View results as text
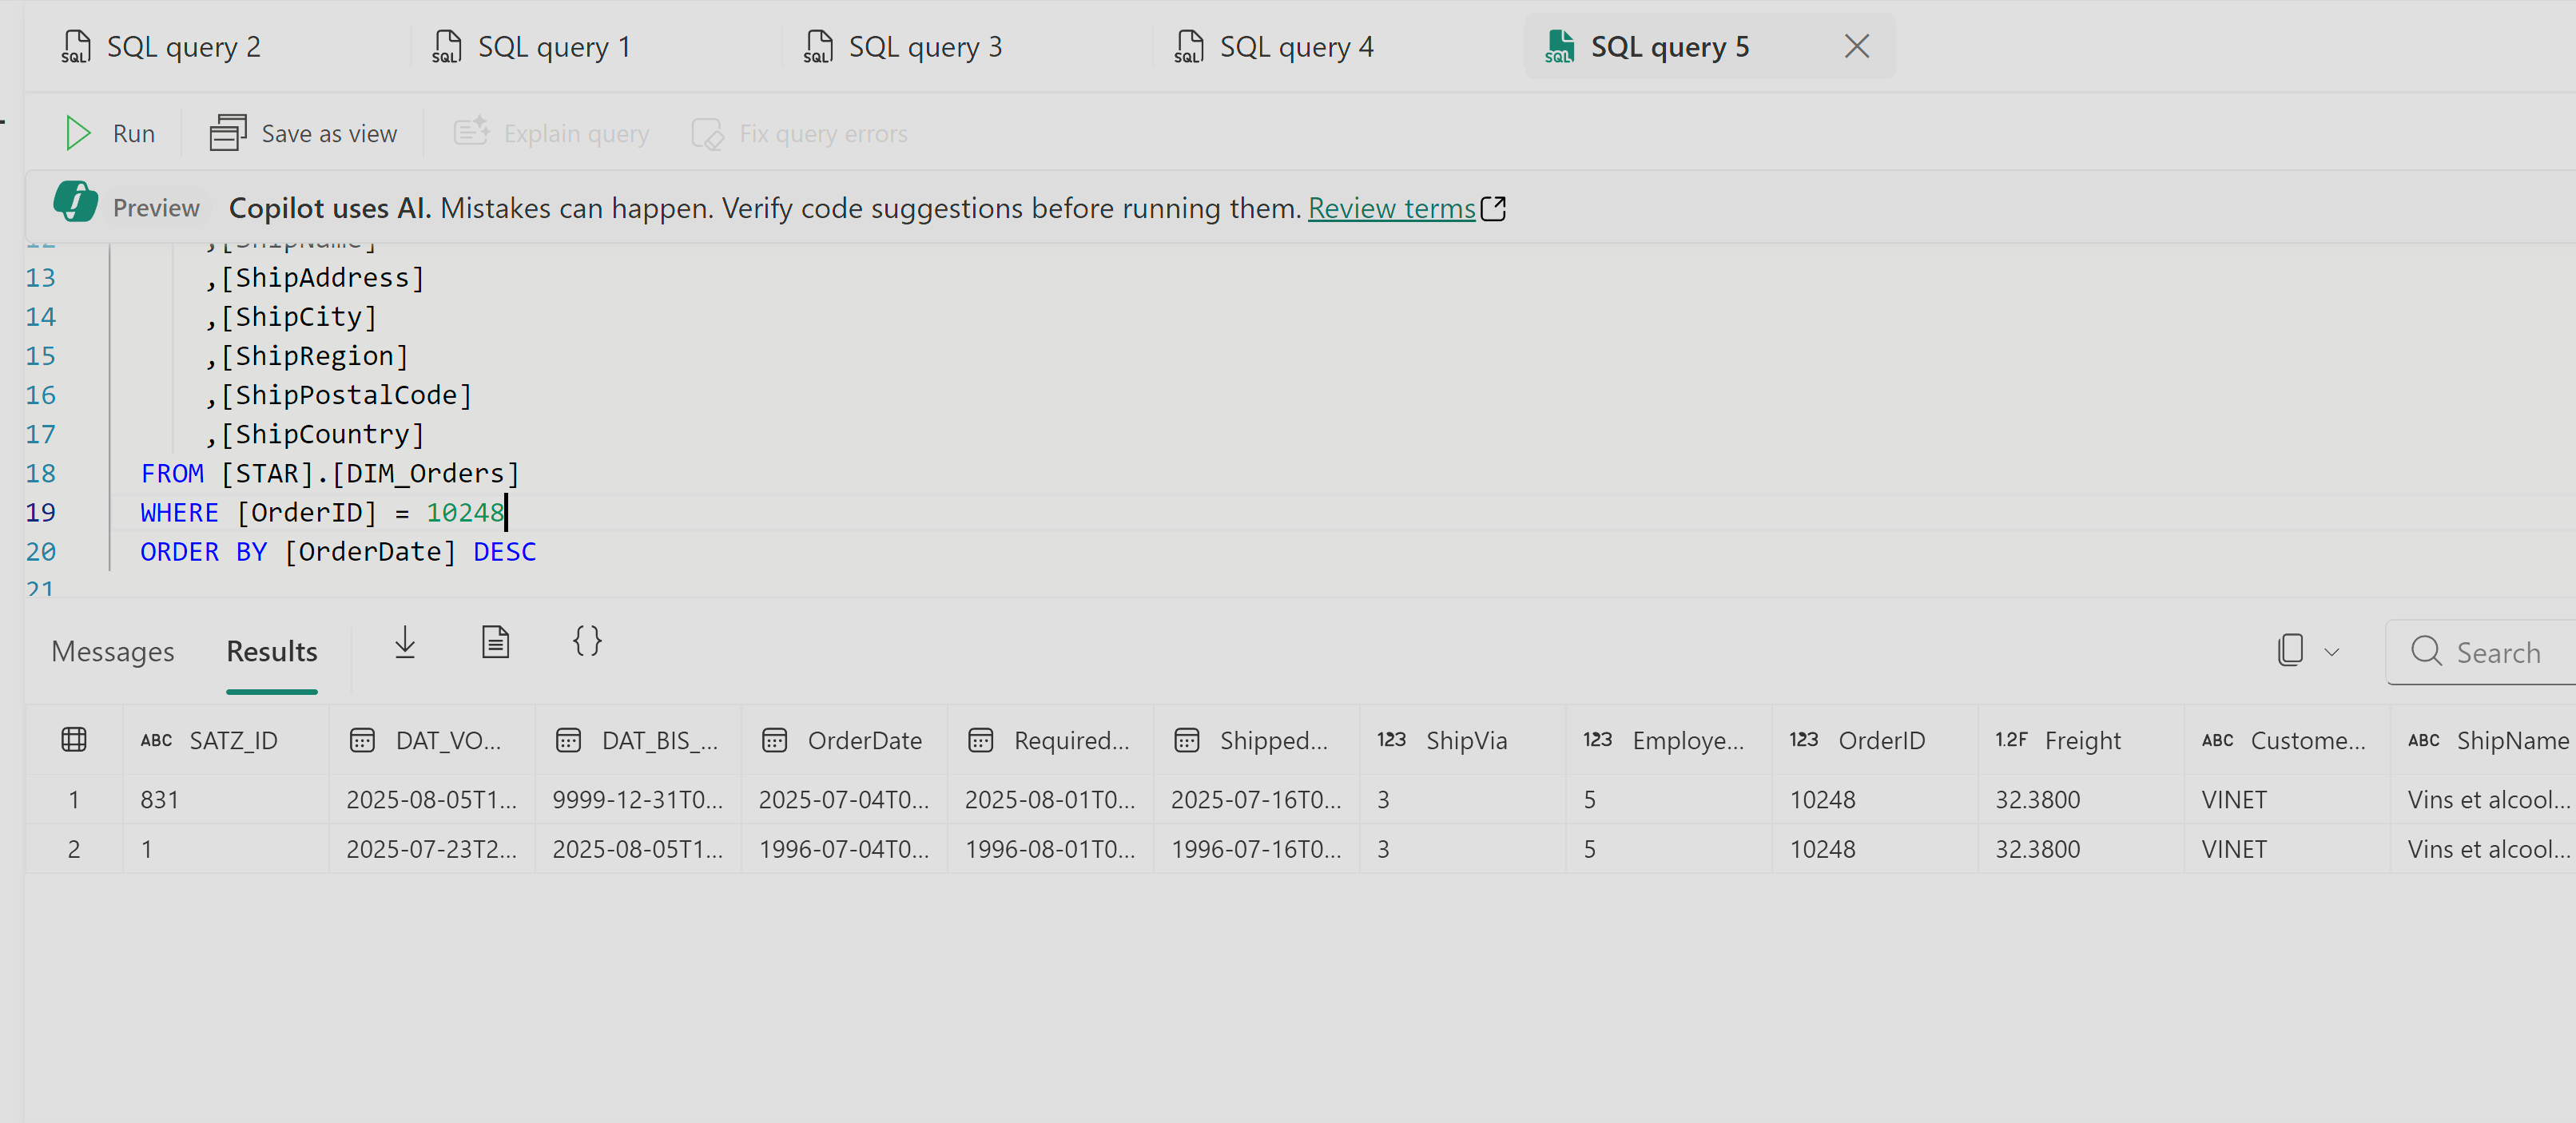2576x1123 pixels. 496,643
